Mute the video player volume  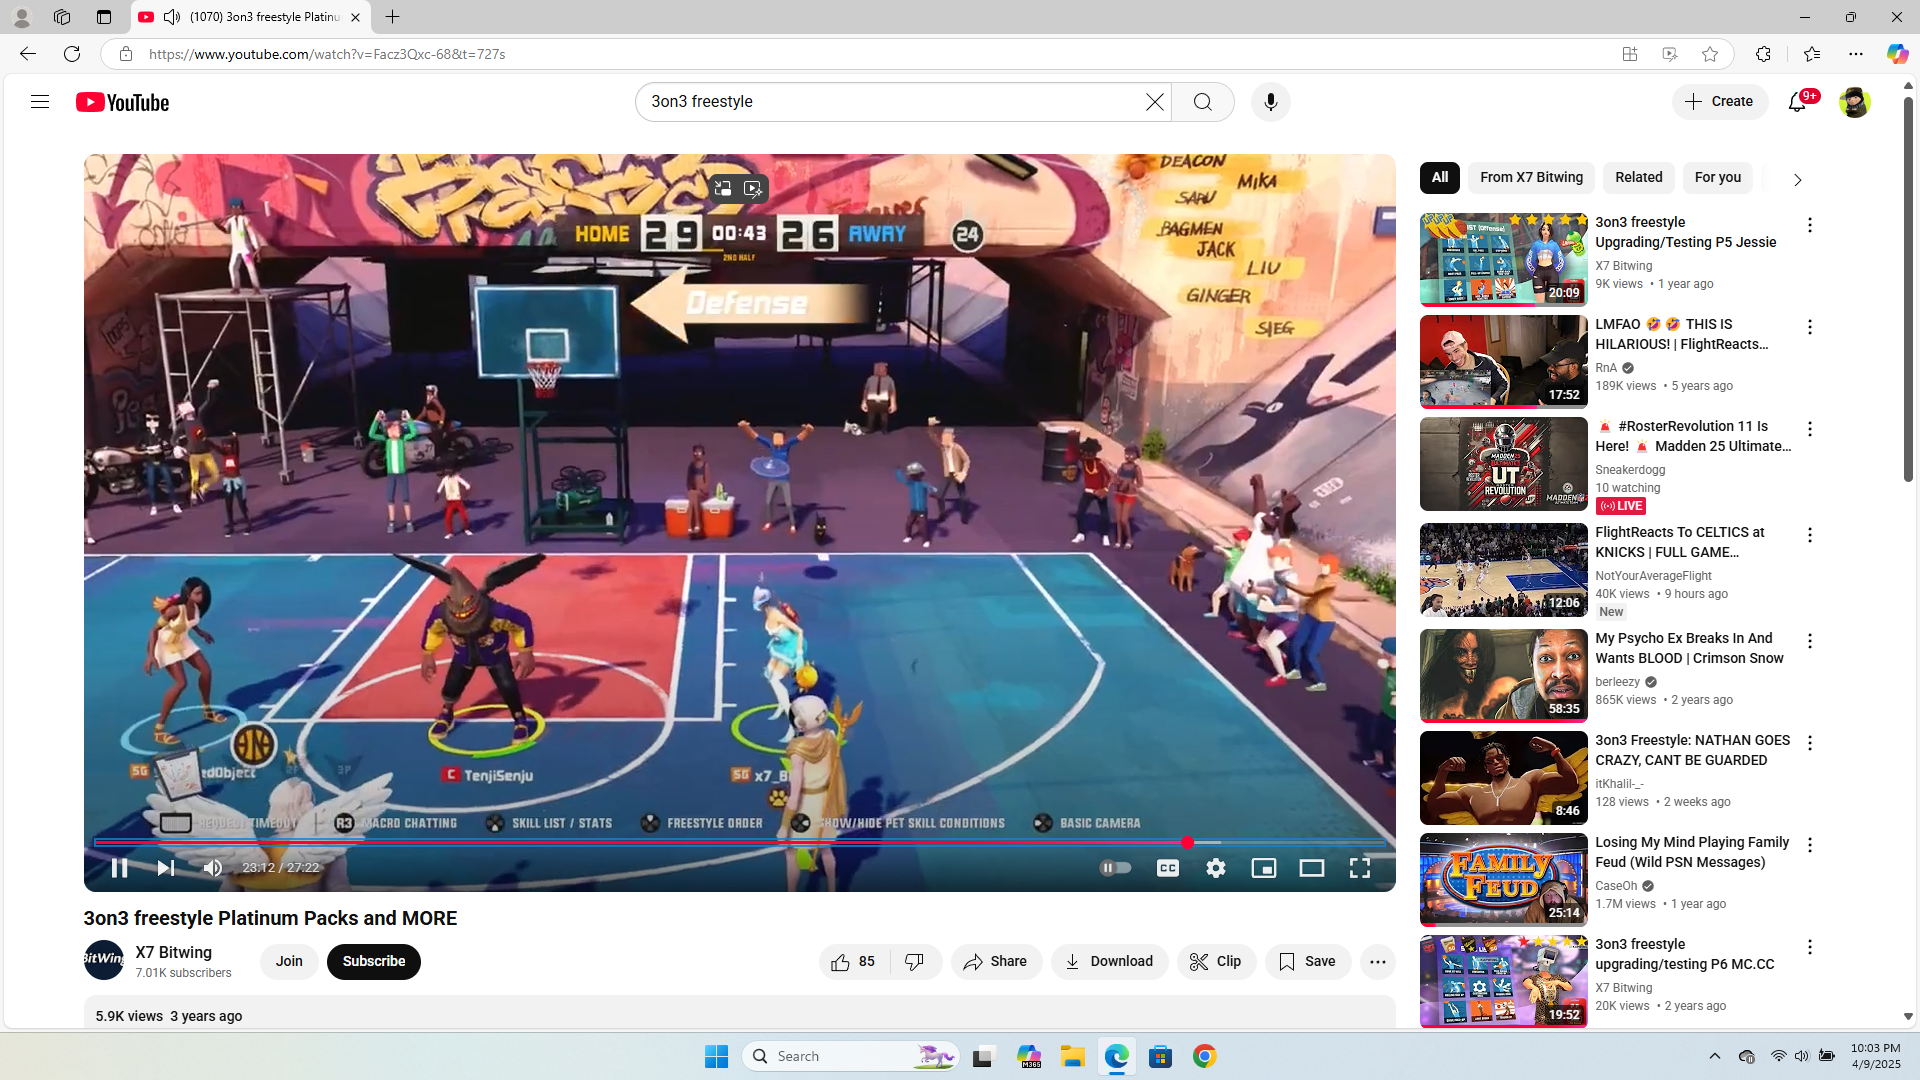[213, 868]
